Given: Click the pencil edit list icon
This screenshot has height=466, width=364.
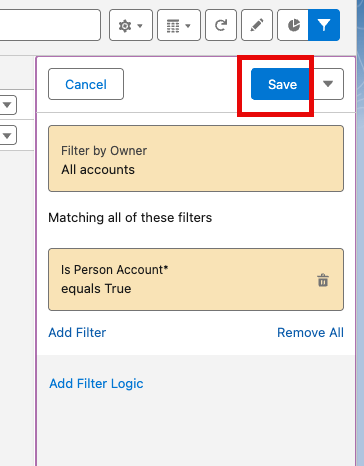Looking at the screenshot, I should click(257, 25).
